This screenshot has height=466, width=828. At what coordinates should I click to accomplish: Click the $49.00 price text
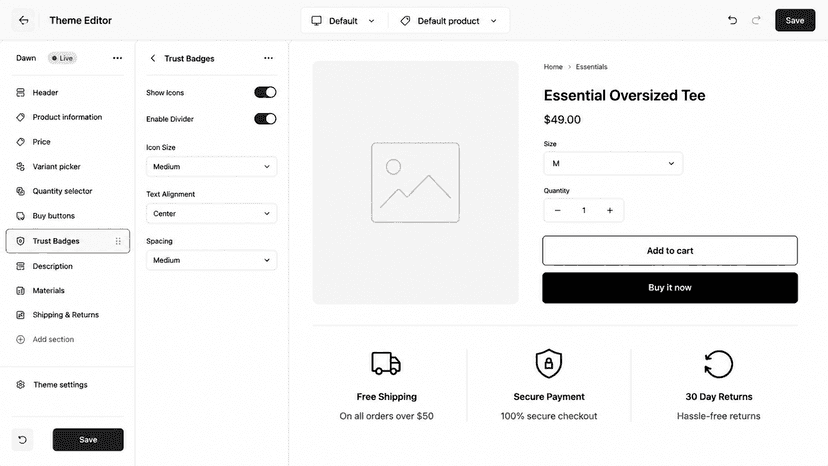[562, 119]
